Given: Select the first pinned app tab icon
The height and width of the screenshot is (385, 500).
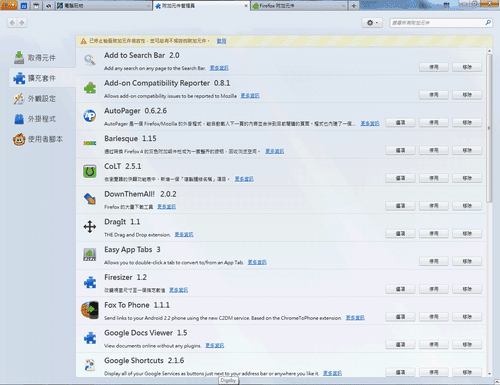Looking at the screenshot, I should tap(24, 6).
